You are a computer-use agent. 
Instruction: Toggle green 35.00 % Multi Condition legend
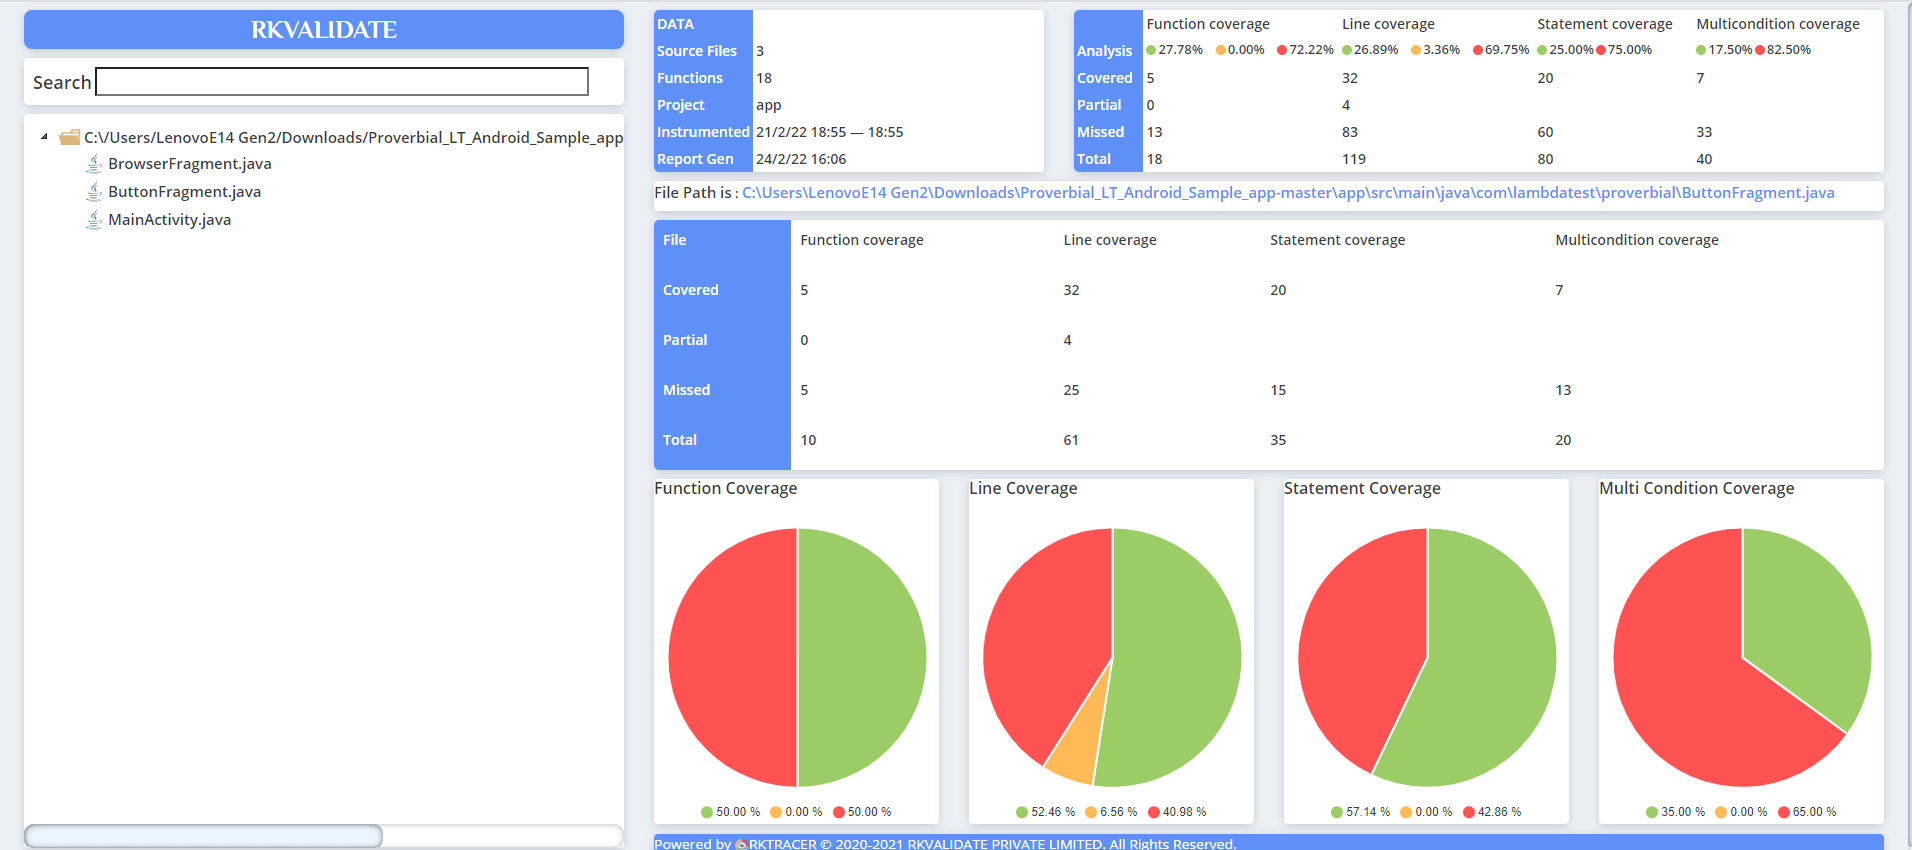click(x=1675, y=812)
